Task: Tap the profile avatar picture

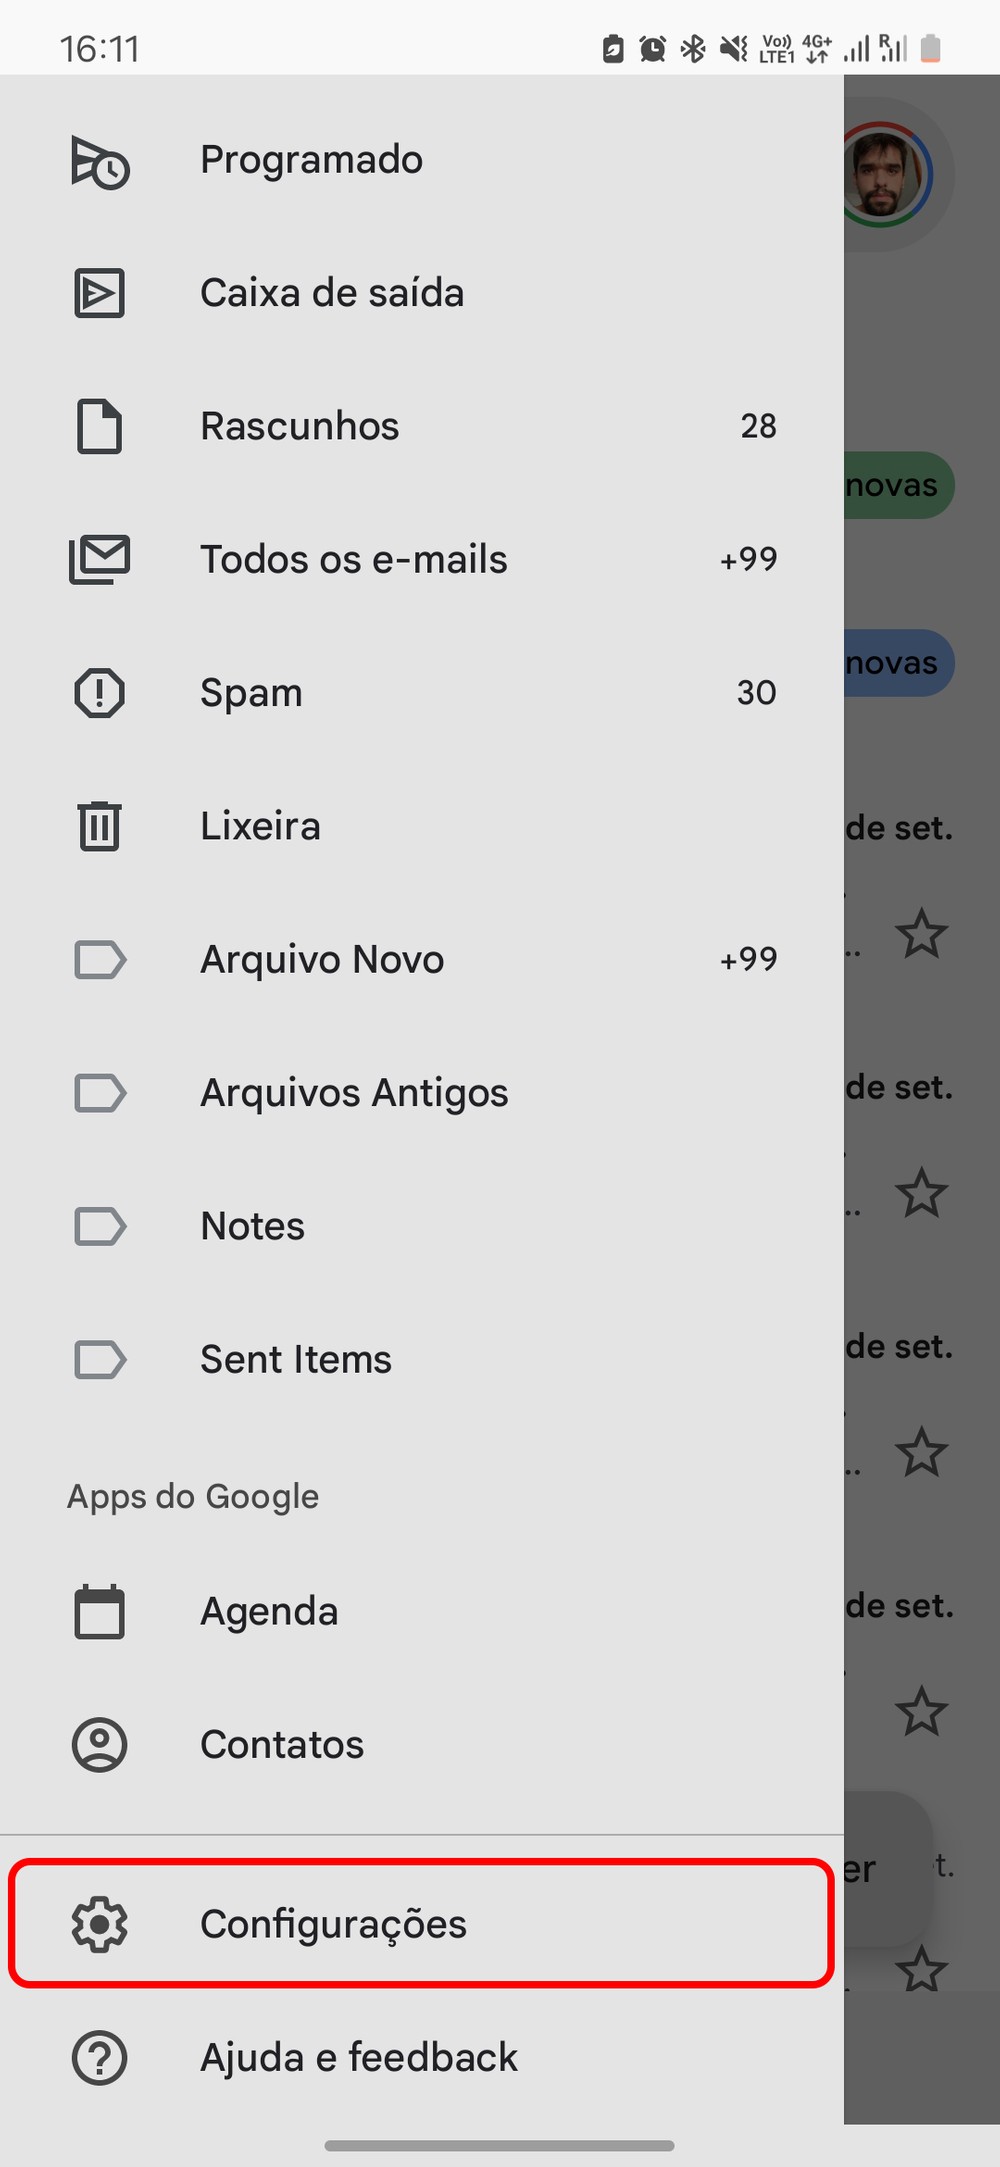Action: (x=885, y=175)
